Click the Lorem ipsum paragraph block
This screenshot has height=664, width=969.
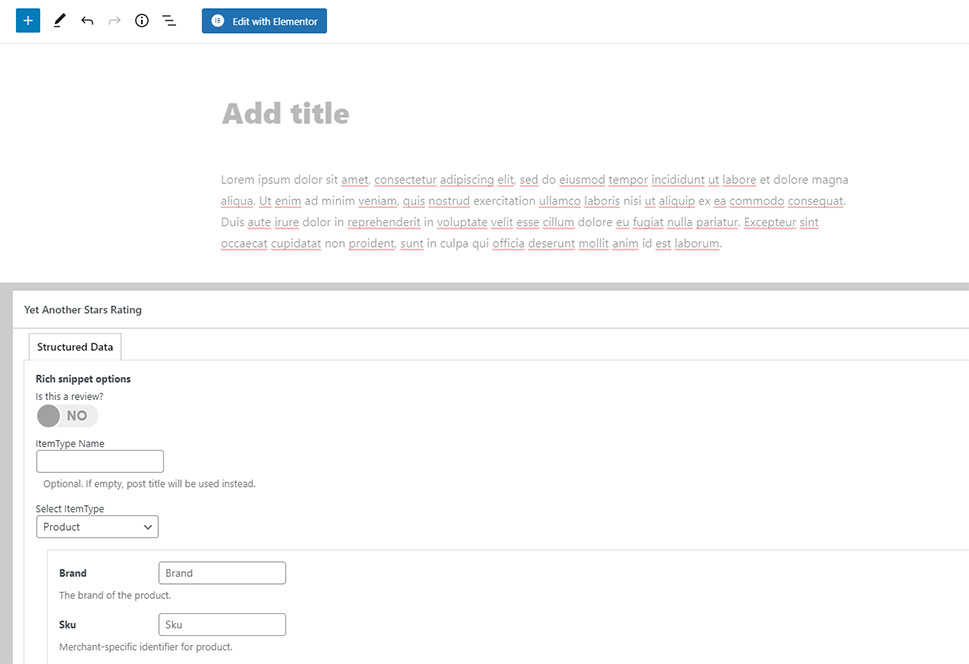tap(535, 211)
